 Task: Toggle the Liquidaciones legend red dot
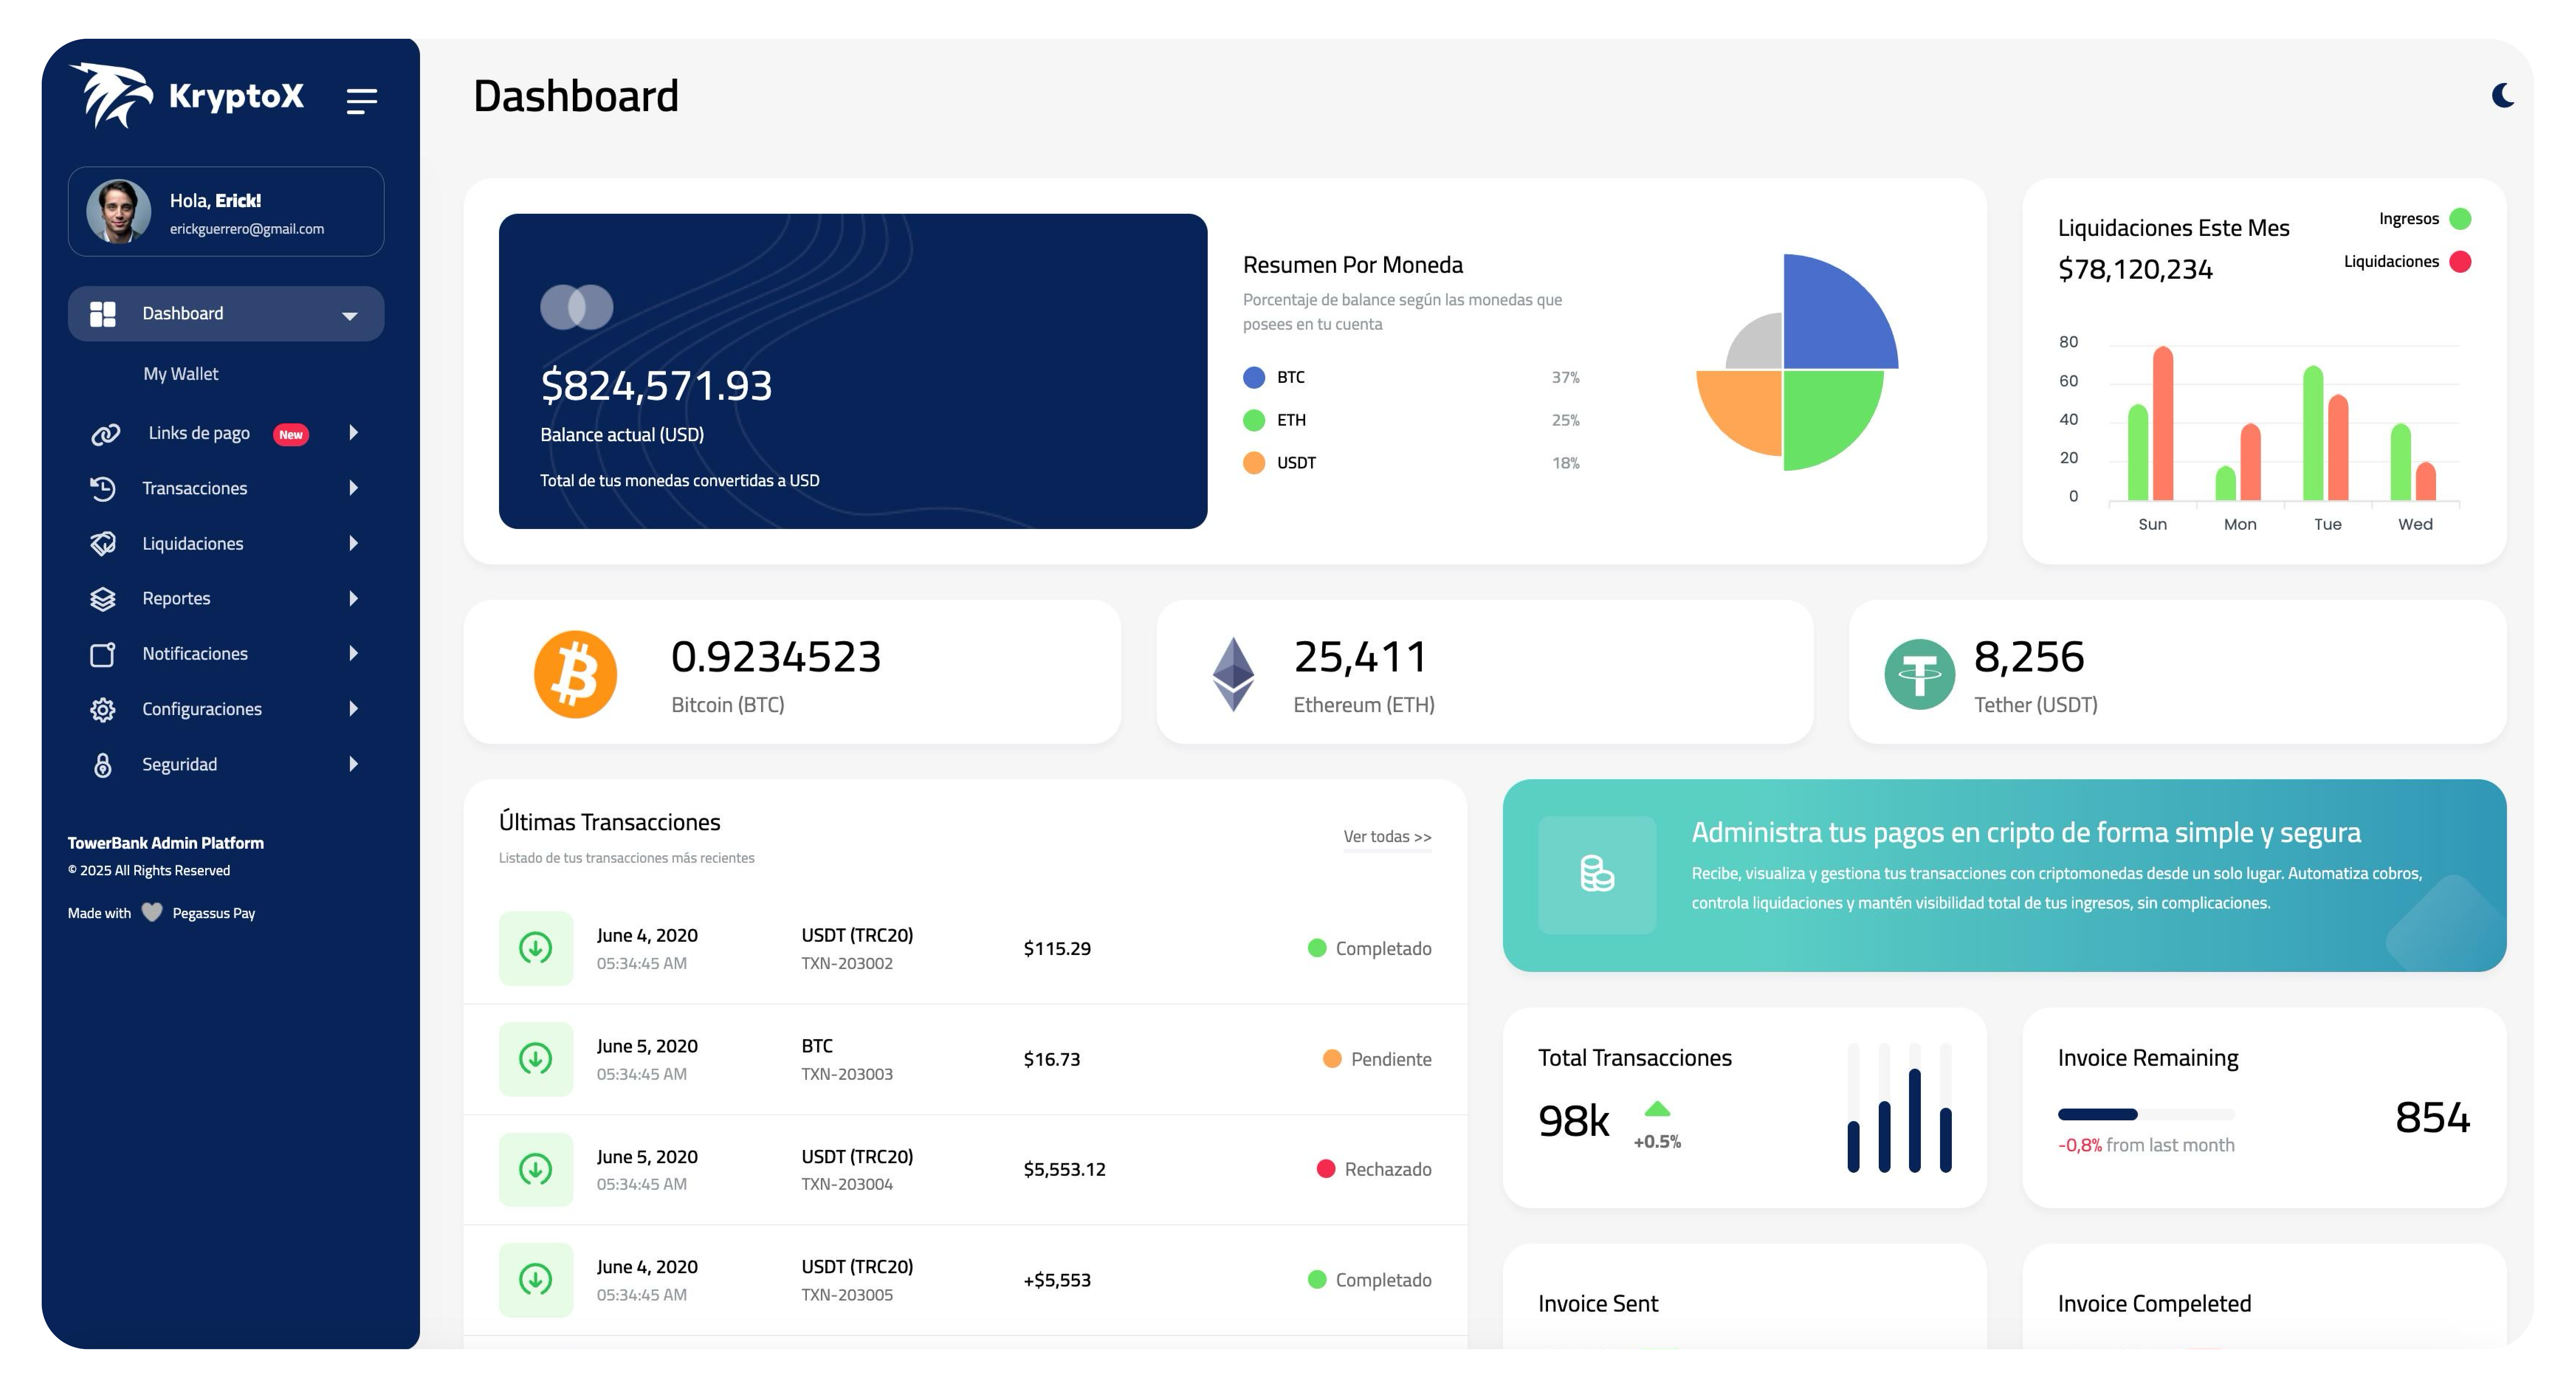[2461, 262]
